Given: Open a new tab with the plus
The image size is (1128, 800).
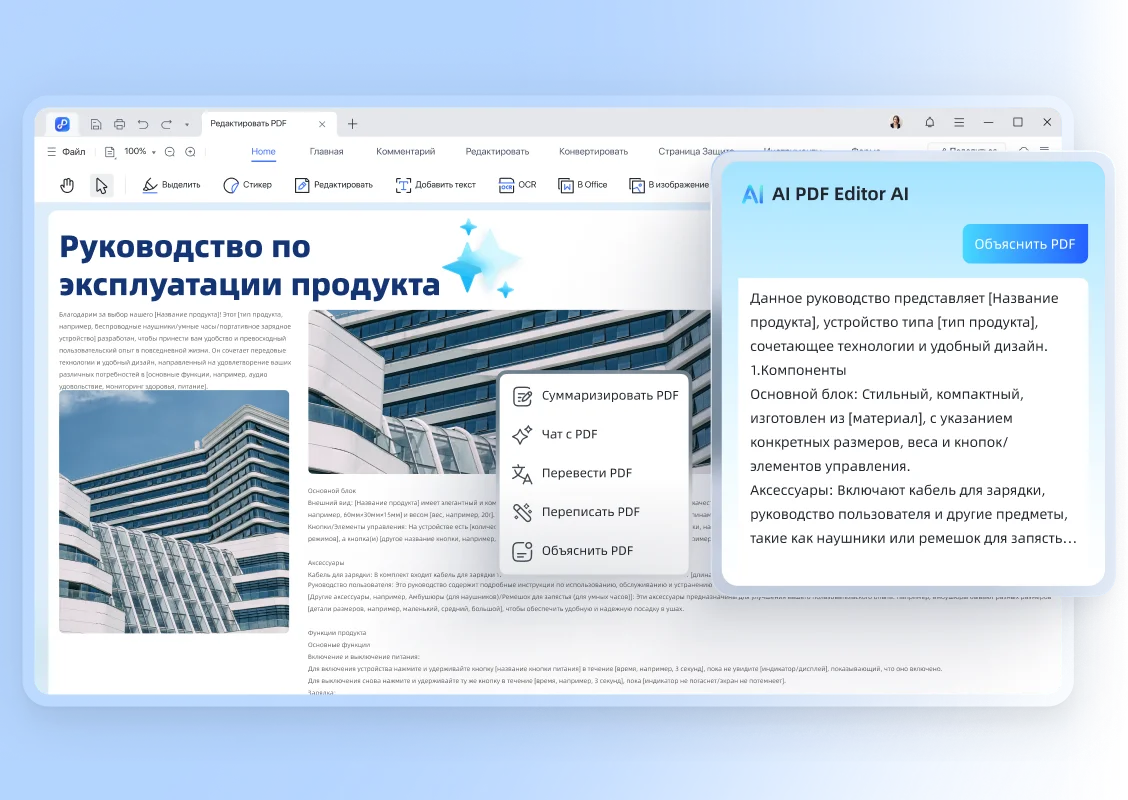Looking at the screenshot, I should click(352, 122).
